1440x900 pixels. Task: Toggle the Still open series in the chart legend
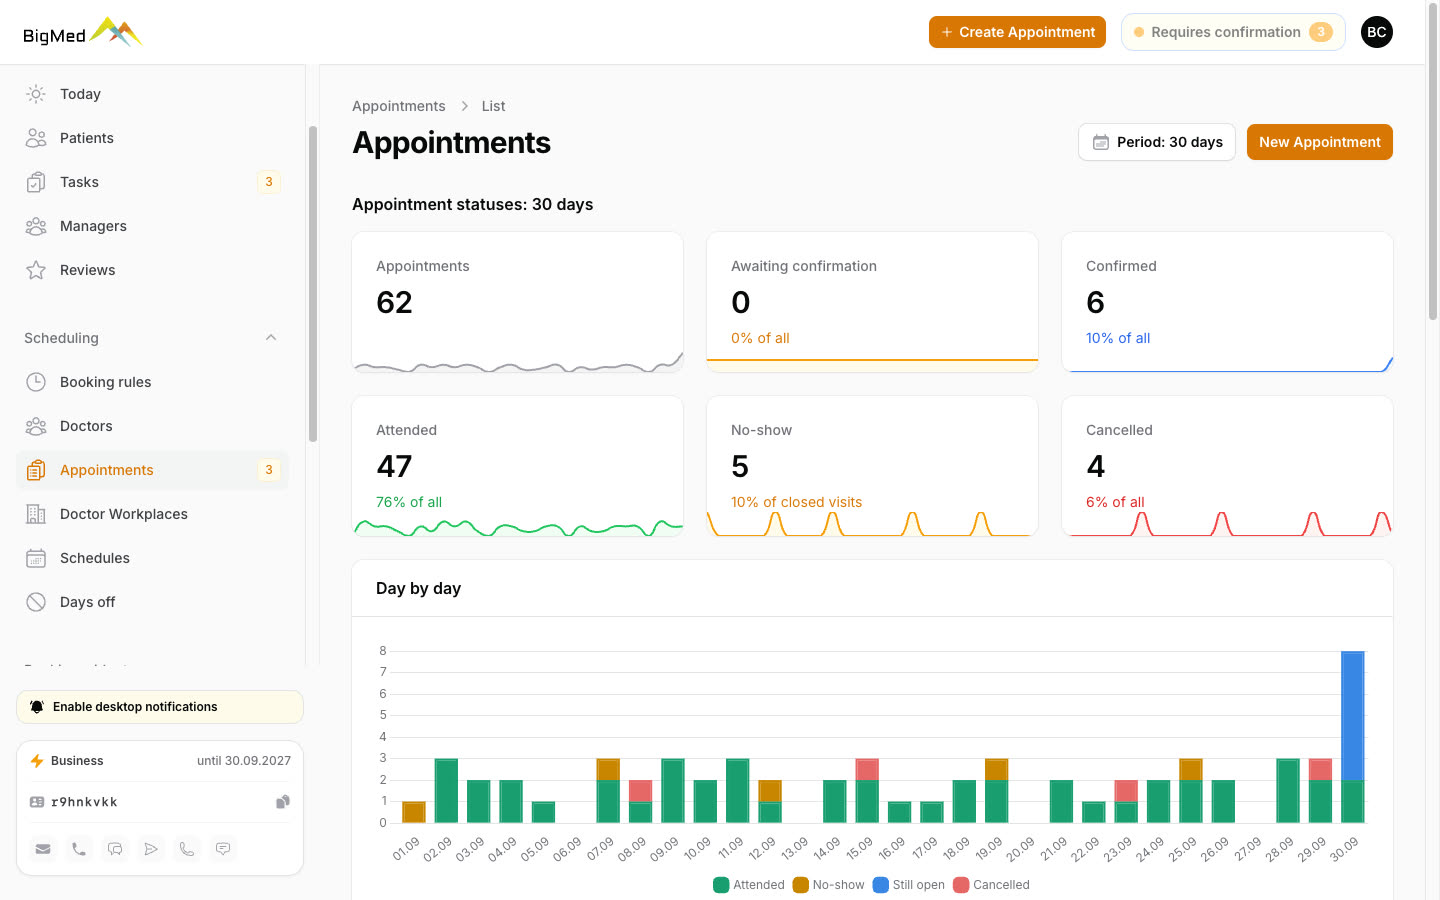(909, 885)
